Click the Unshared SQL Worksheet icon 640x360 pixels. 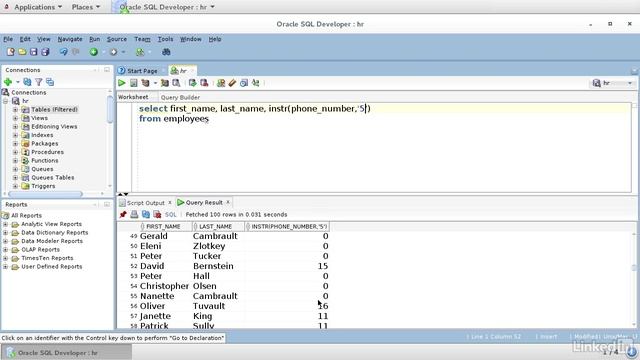tap(221, 83)
